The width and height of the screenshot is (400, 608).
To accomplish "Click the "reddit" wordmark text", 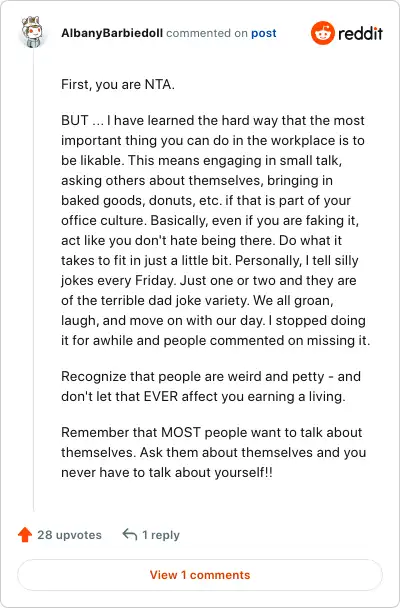I will coord(360,33).
